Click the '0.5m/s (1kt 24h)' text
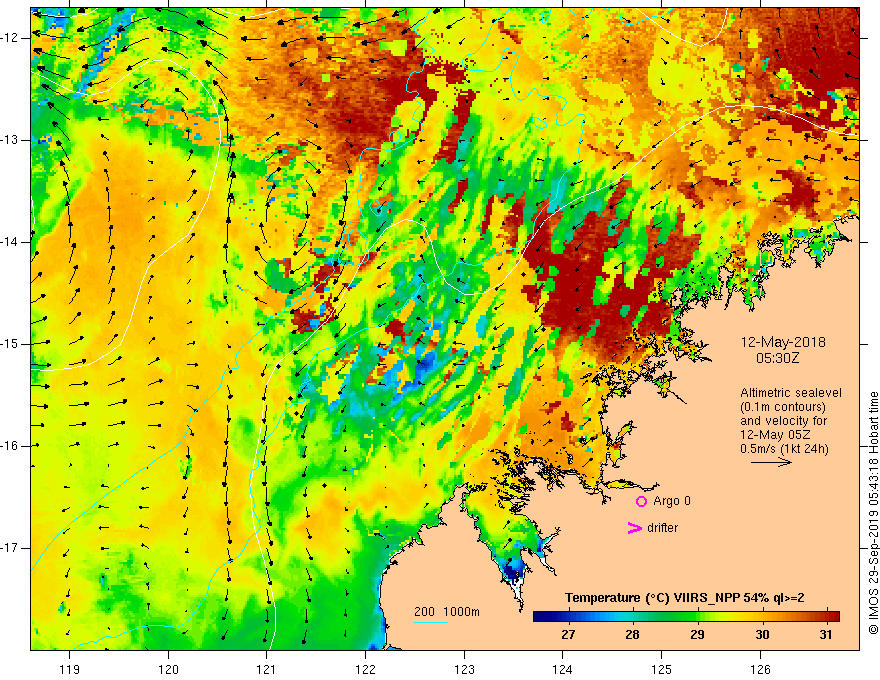This screenshot has height=680, width=880. click(x=784, y=449)
